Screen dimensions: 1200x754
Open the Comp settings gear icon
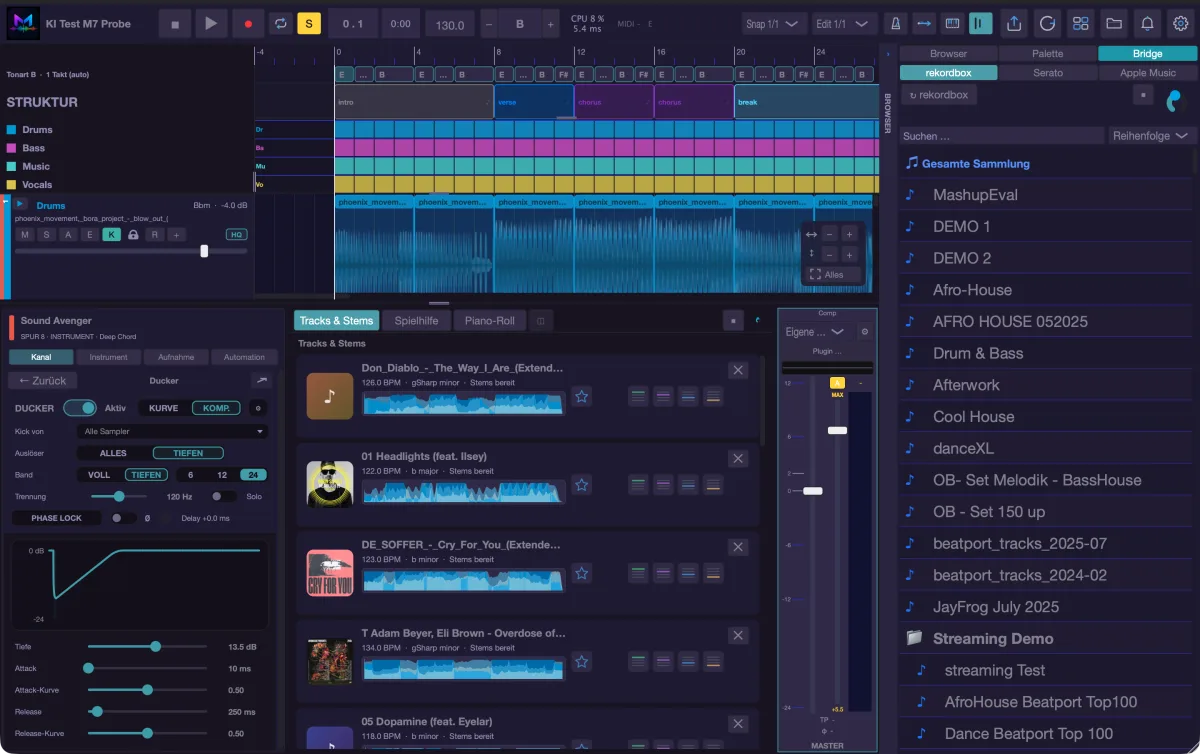(x=865, y=332)
